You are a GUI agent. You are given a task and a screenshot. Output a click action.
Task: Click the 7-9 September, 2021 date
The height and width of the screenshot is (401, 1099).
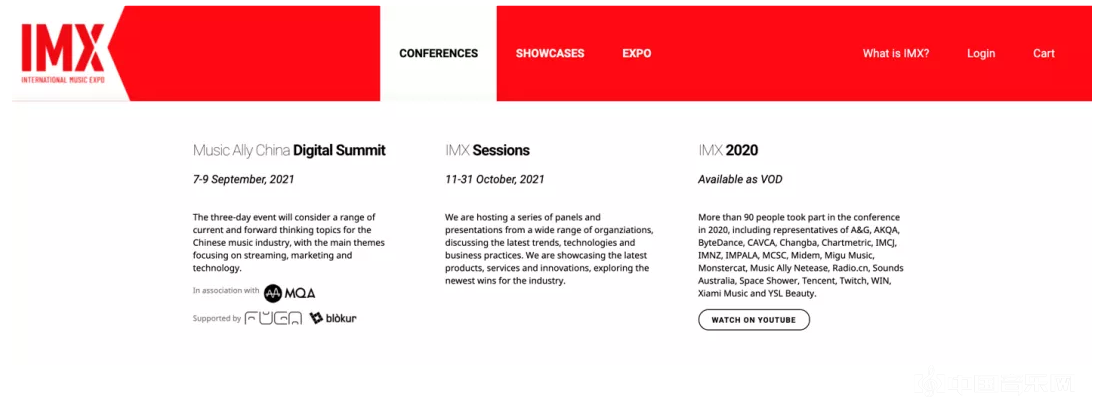(244, 180)
